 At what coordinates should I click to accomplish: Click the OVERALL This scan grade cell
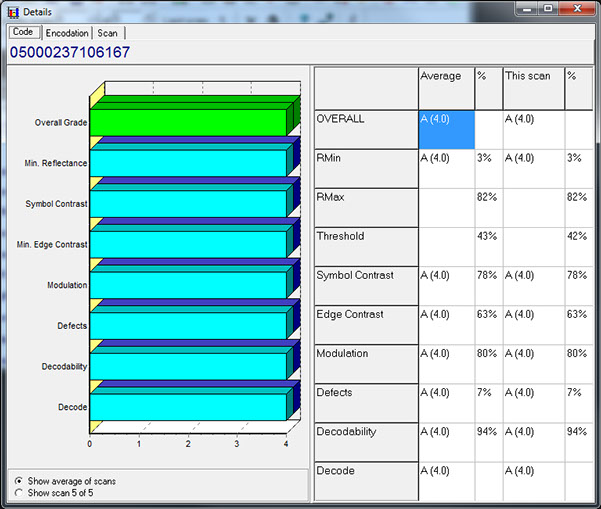coord(534,130)
